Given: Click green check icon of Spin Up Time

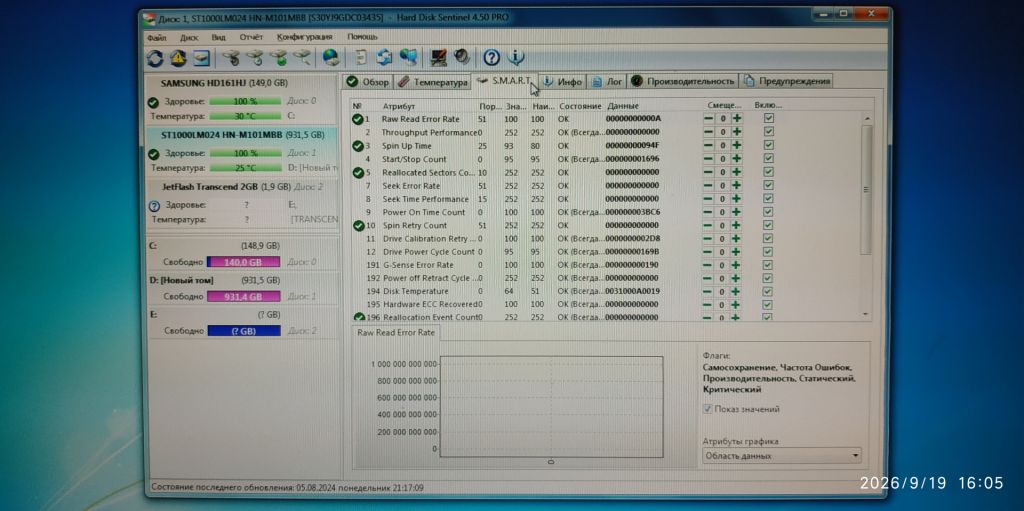Looking at the screenshot, I should (x=357, y=146).
